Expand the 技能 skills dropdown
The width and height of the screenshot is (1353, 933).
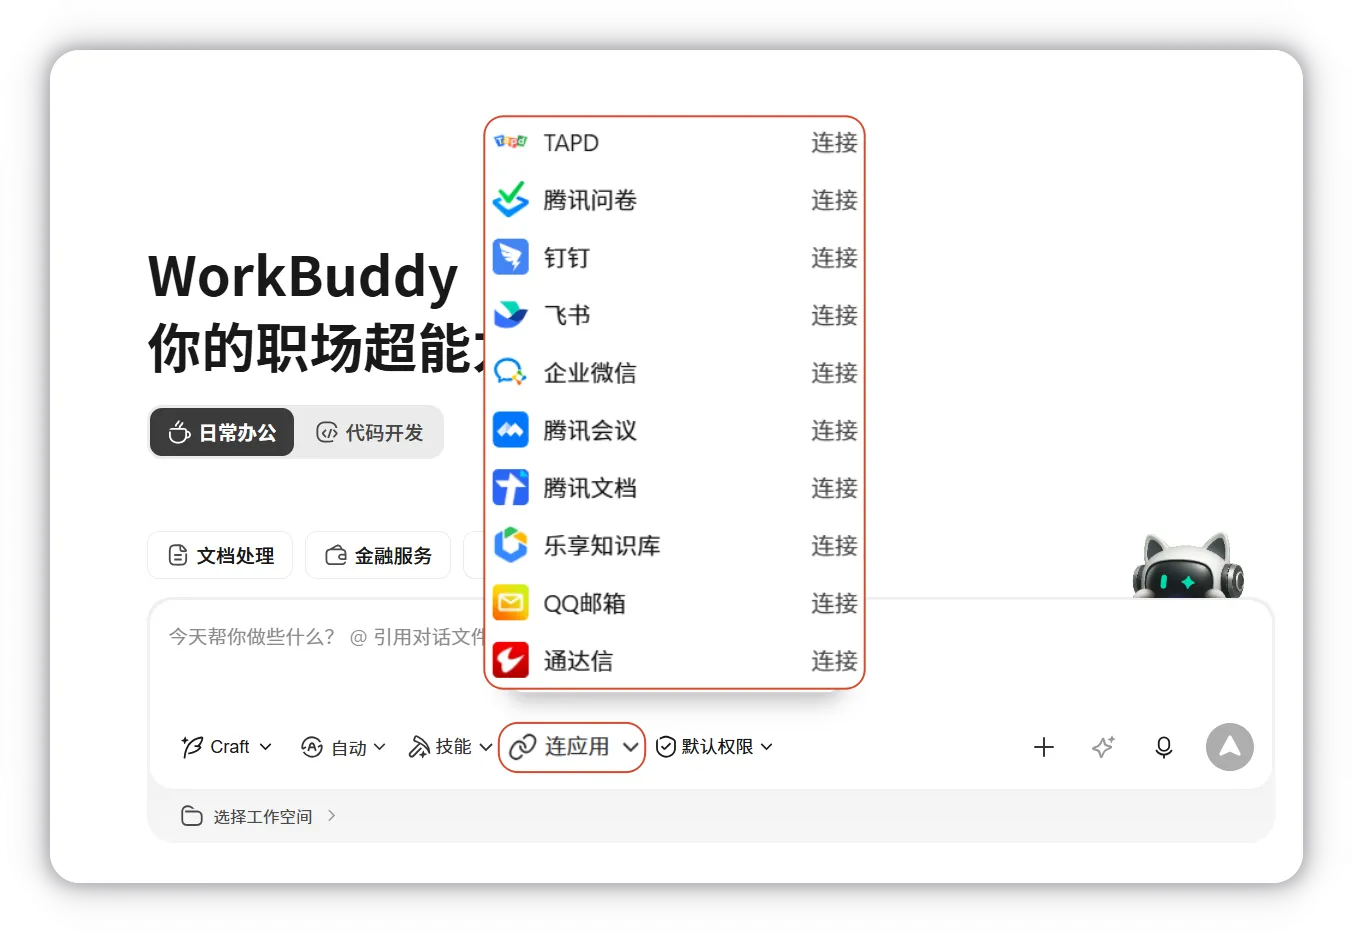[450, 747]
